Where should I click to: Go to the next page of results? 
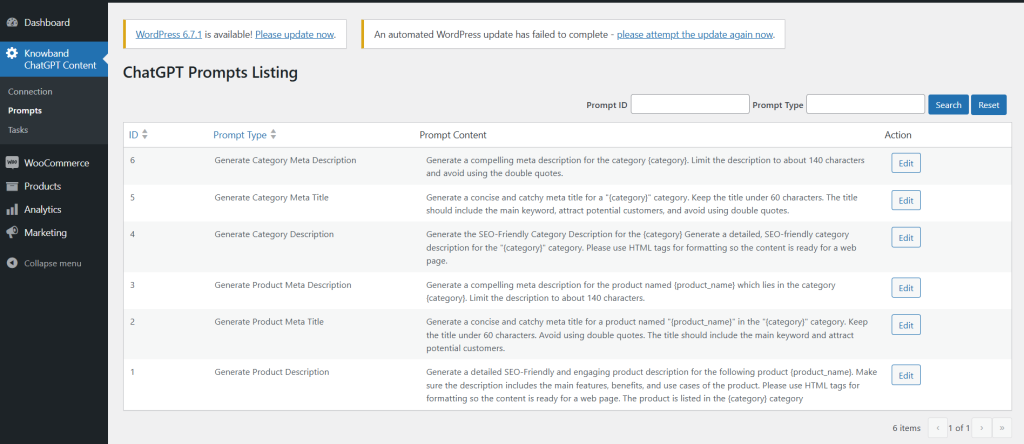pos(982,428)
